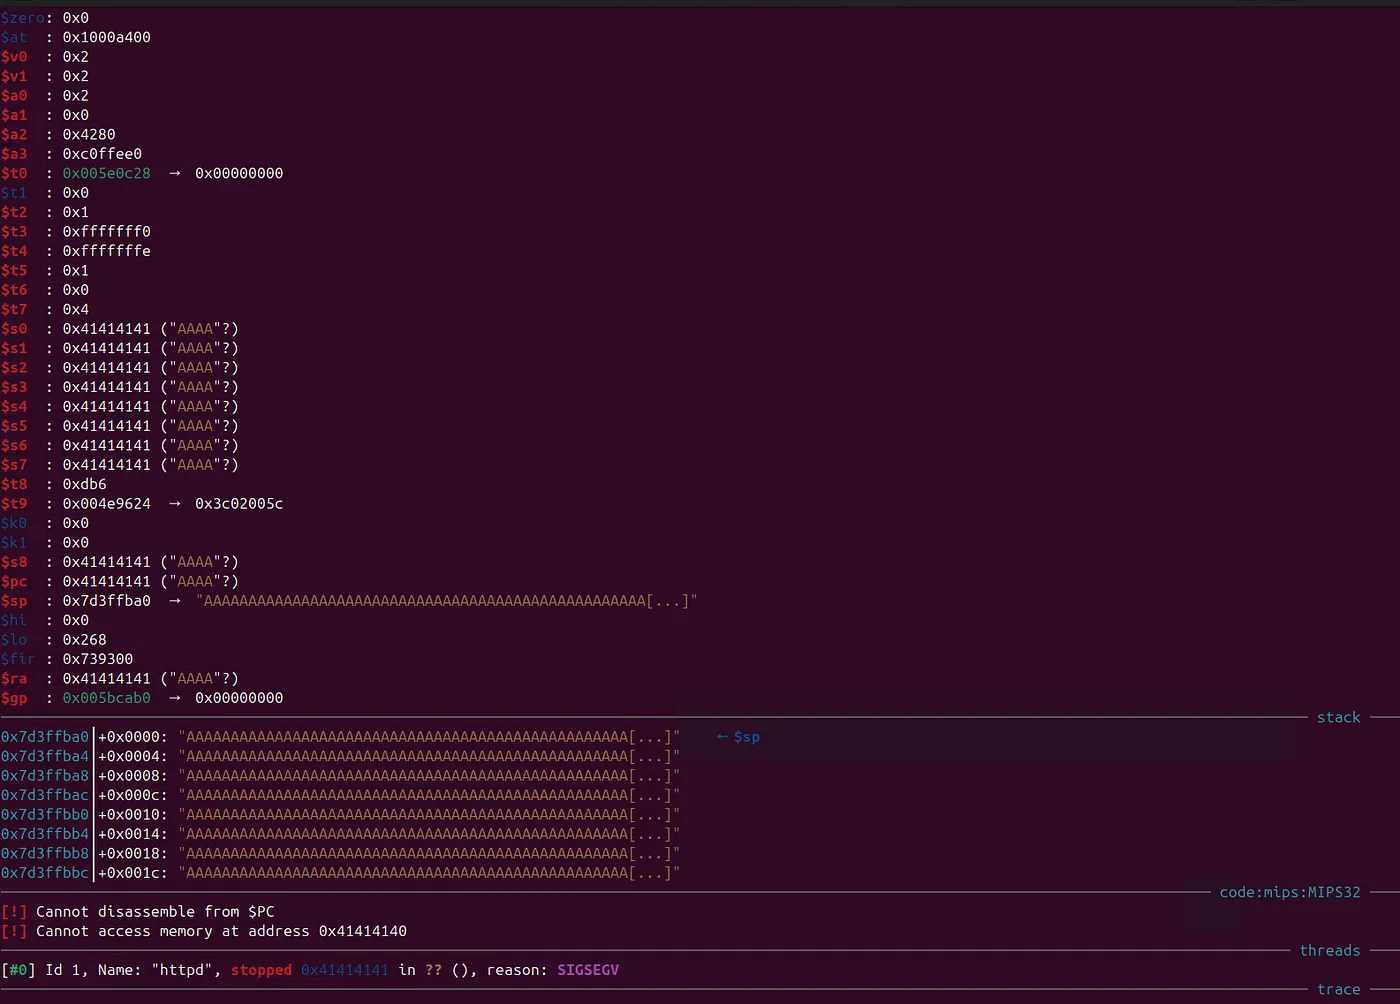Click the $t0 address 0x005e0c28

107,173
